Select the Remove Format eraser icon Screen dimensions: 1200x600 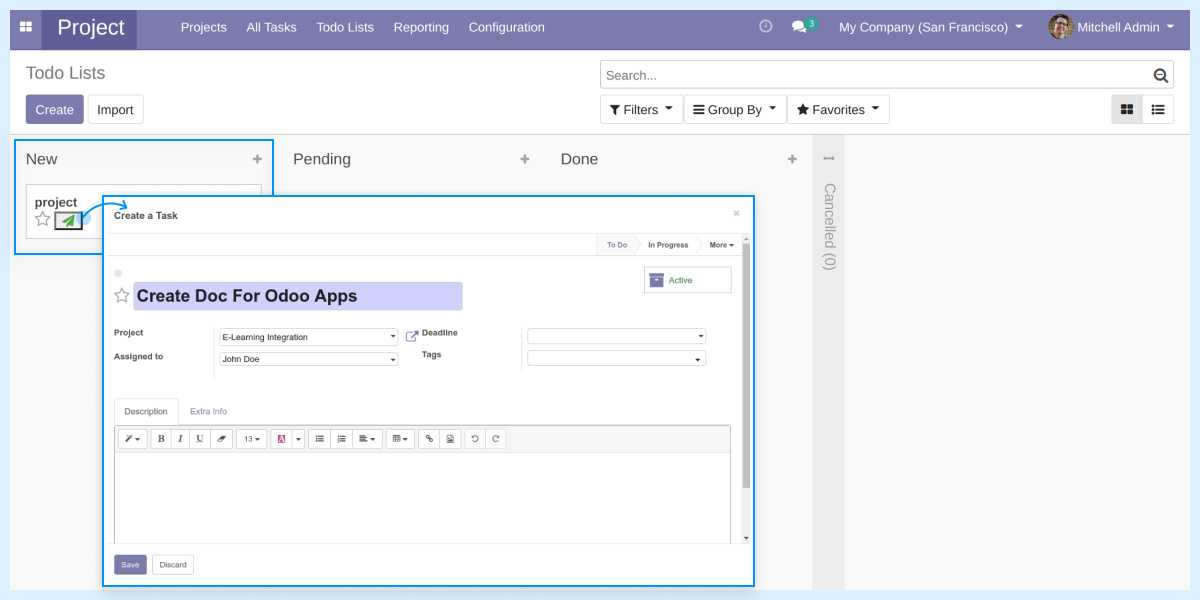click(x=221, y=438)
